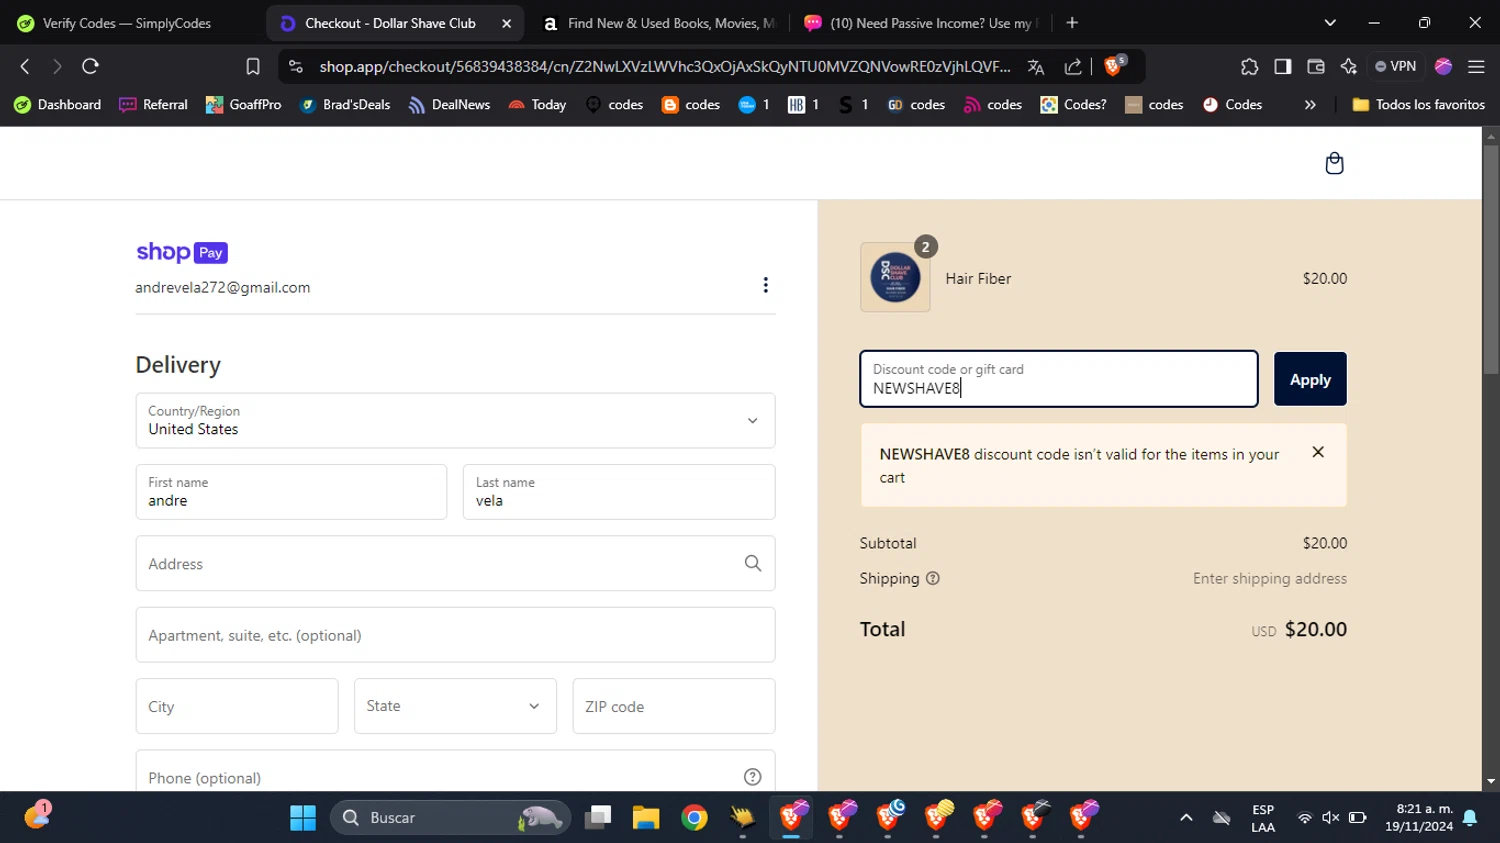1500x843 pixels.
Task: Open Task View in taskbar
Action: [x=598, y=818]
